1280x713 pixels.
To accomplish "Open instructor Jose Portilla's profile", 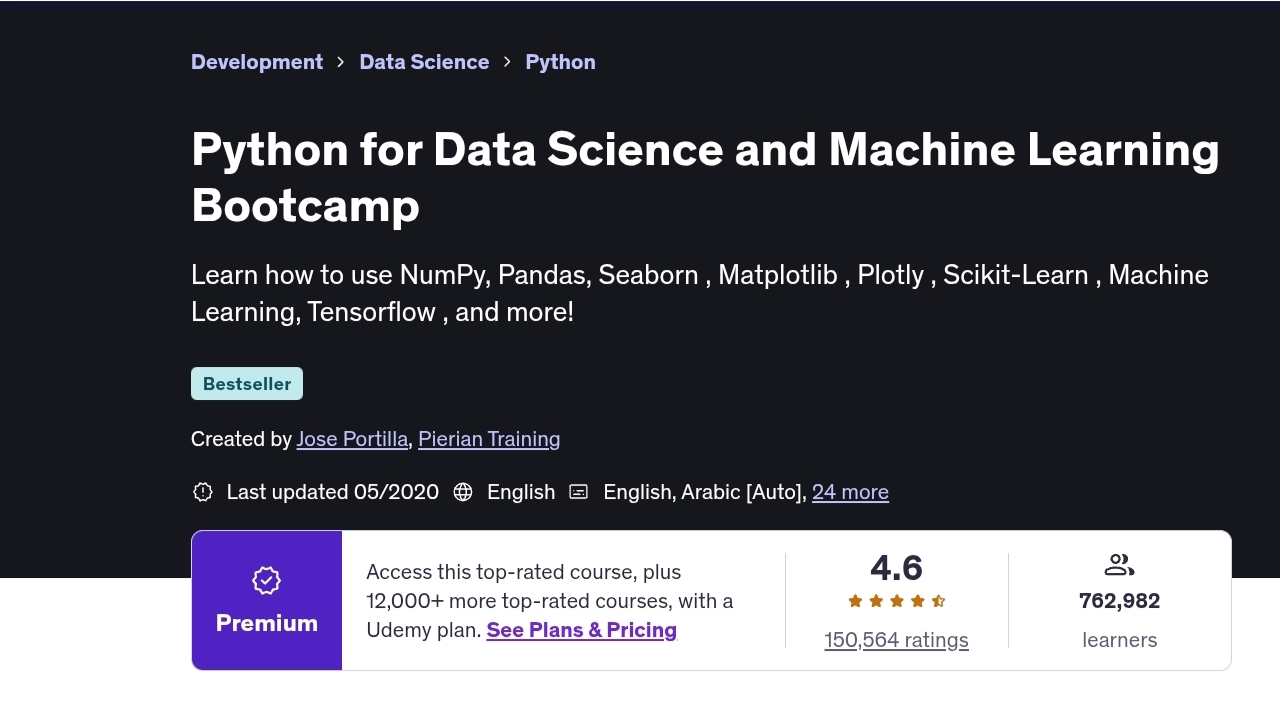I will pyautogui.click(x=352, y=439).
